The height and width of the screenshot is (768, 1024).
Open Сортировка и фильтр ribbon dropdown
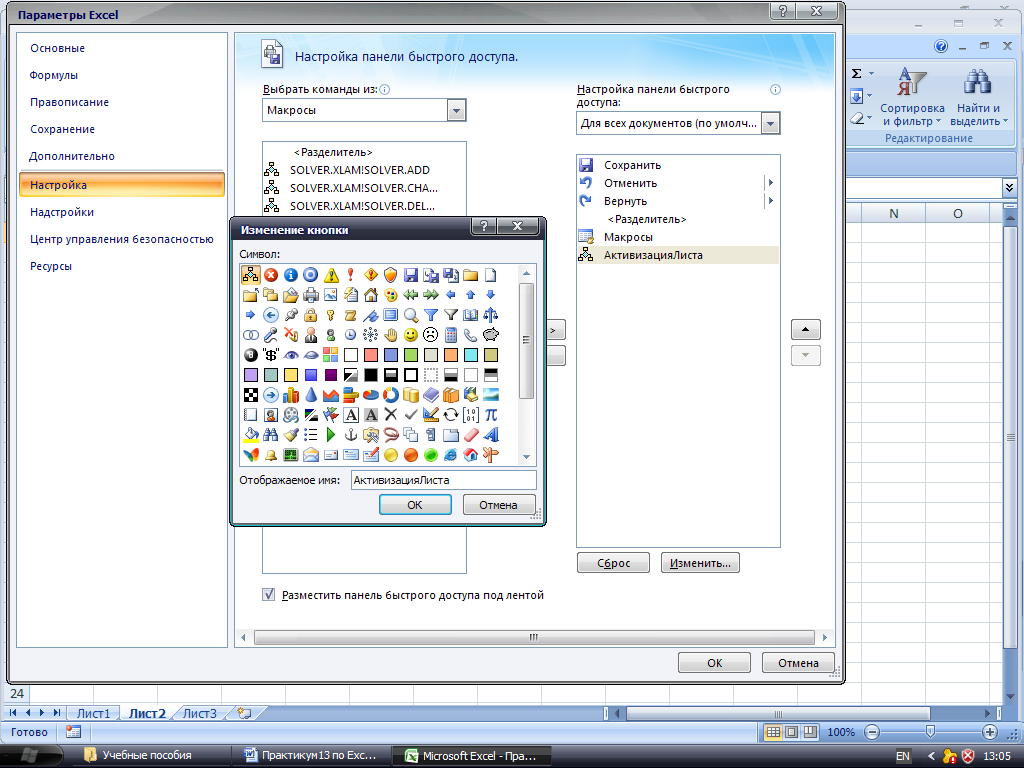(912, 98)
